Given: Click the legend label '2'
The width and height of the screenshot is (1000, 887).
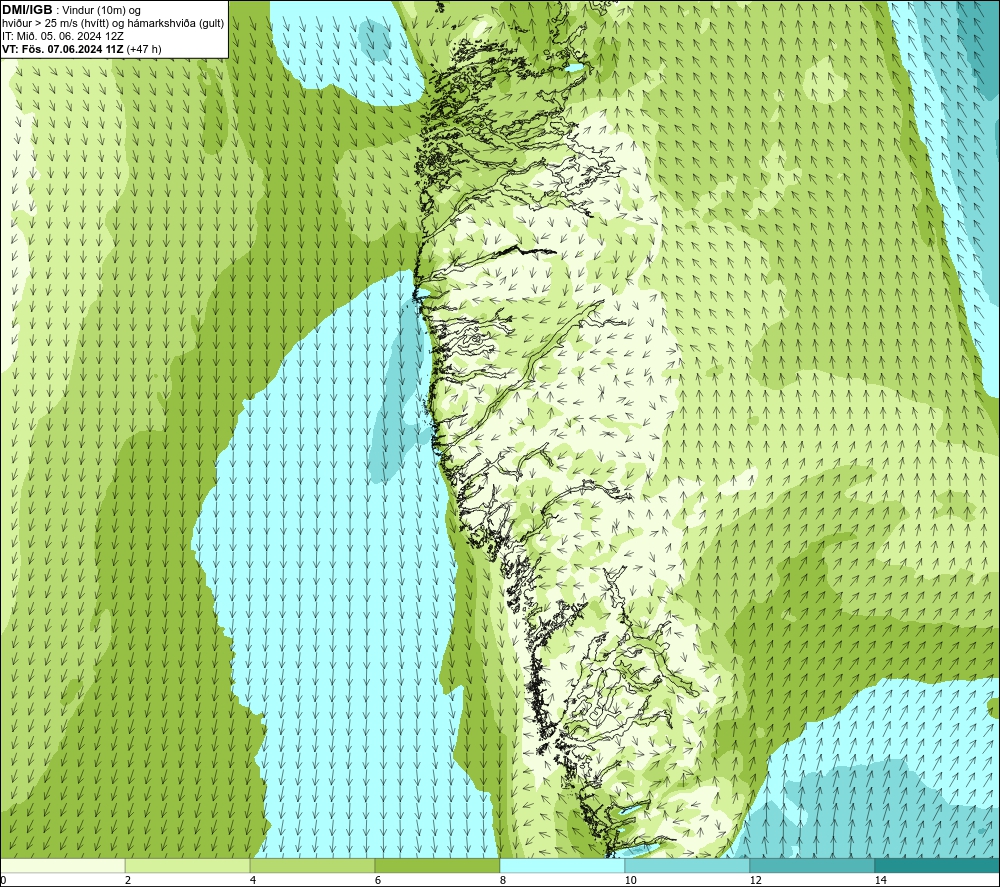Looking at the screenshot, I should tap(128, 881).
